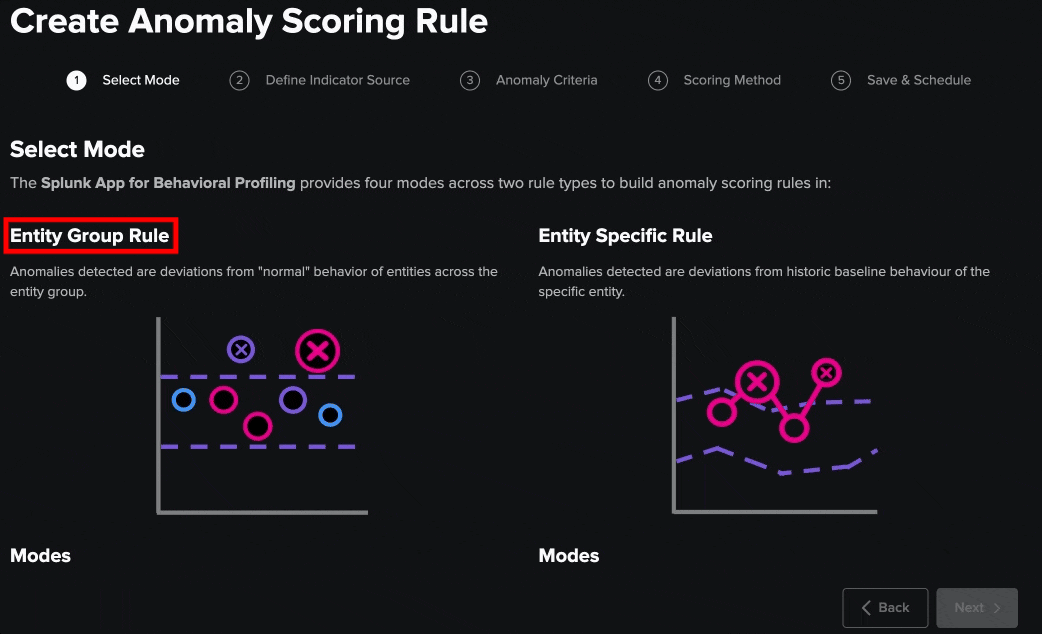
Task: Go to Define Indicator Source step
Action: tap(337, 80)
